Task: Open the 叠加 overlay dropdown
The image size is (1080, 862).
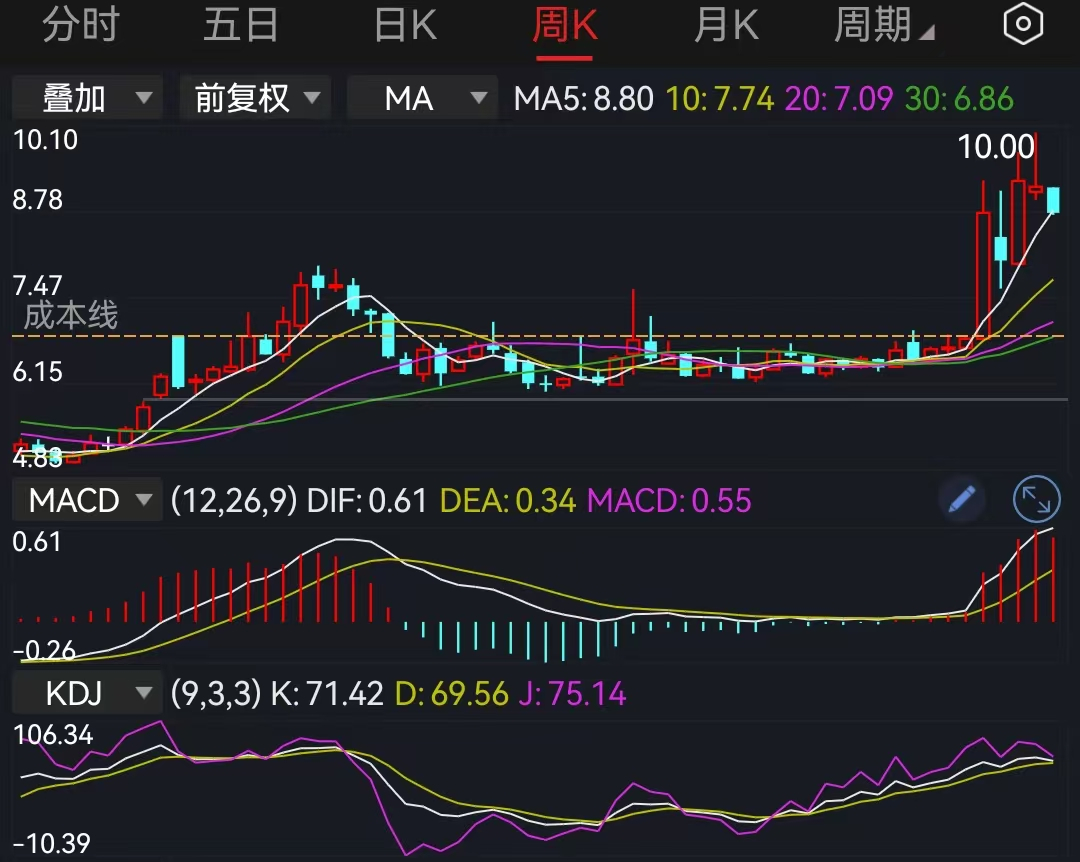Action: (x=86, y=97)
